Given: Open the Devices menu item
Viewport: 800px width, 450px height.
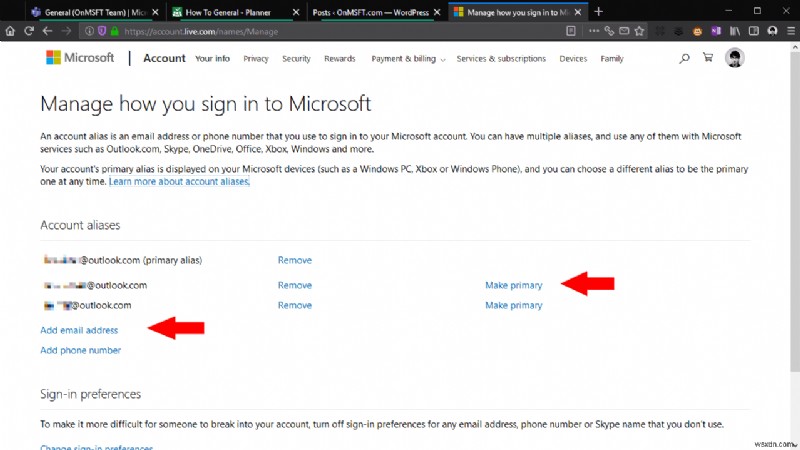Looking at the screenshot, I should [x=573, y=59].
